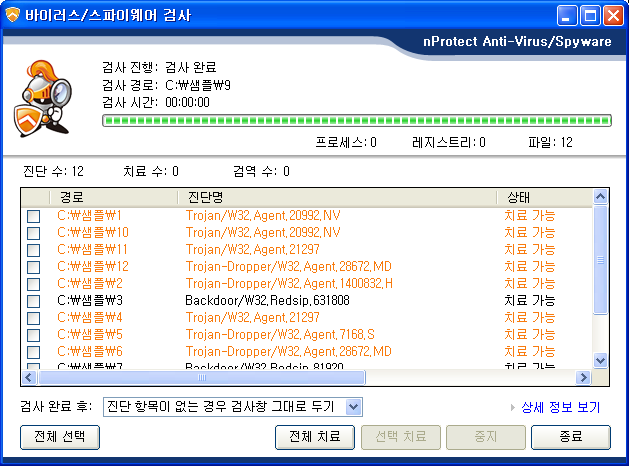The image size is (629, 466).
Task: Click the 종료 button
Action: 571,437
